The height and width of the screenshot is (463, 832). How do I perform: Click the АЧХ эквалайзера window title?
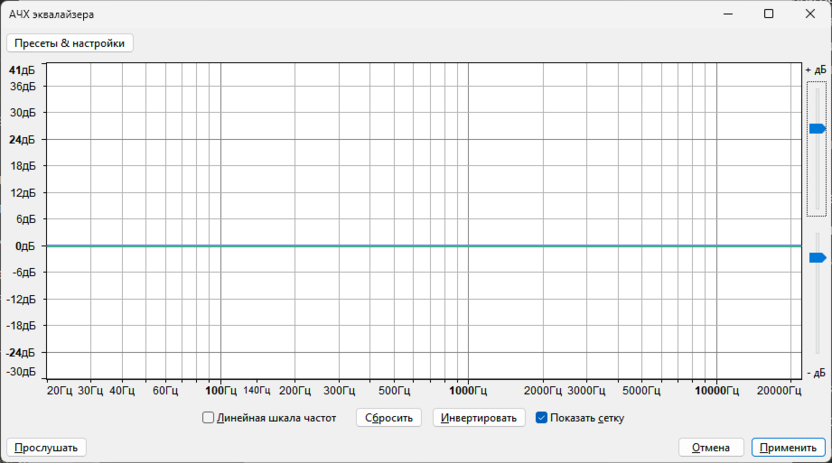pyautogui.click(x=51, y=14)
